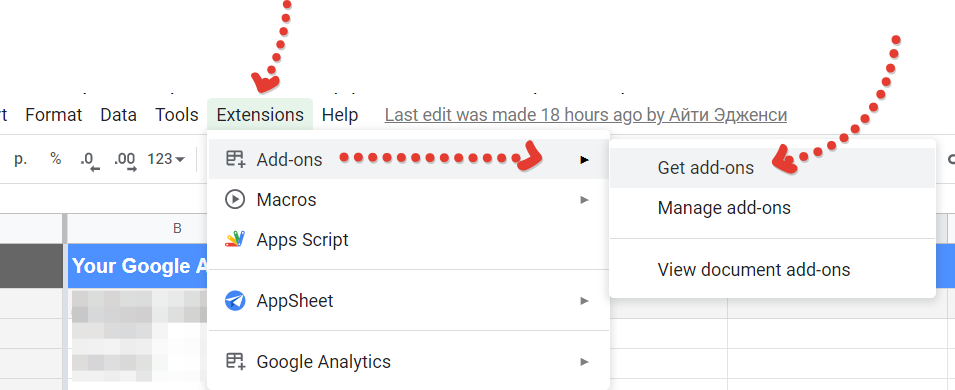Decrease decimal places in toolbar
Image resolution: width=955 pixels, height=390 pixels.
coord(90,160)
